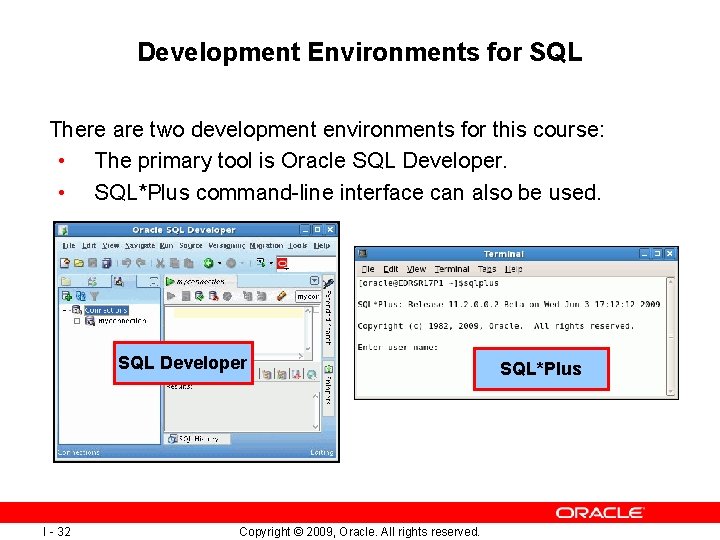Click the red Oracle icon in the toolbar

pos(282,263)
